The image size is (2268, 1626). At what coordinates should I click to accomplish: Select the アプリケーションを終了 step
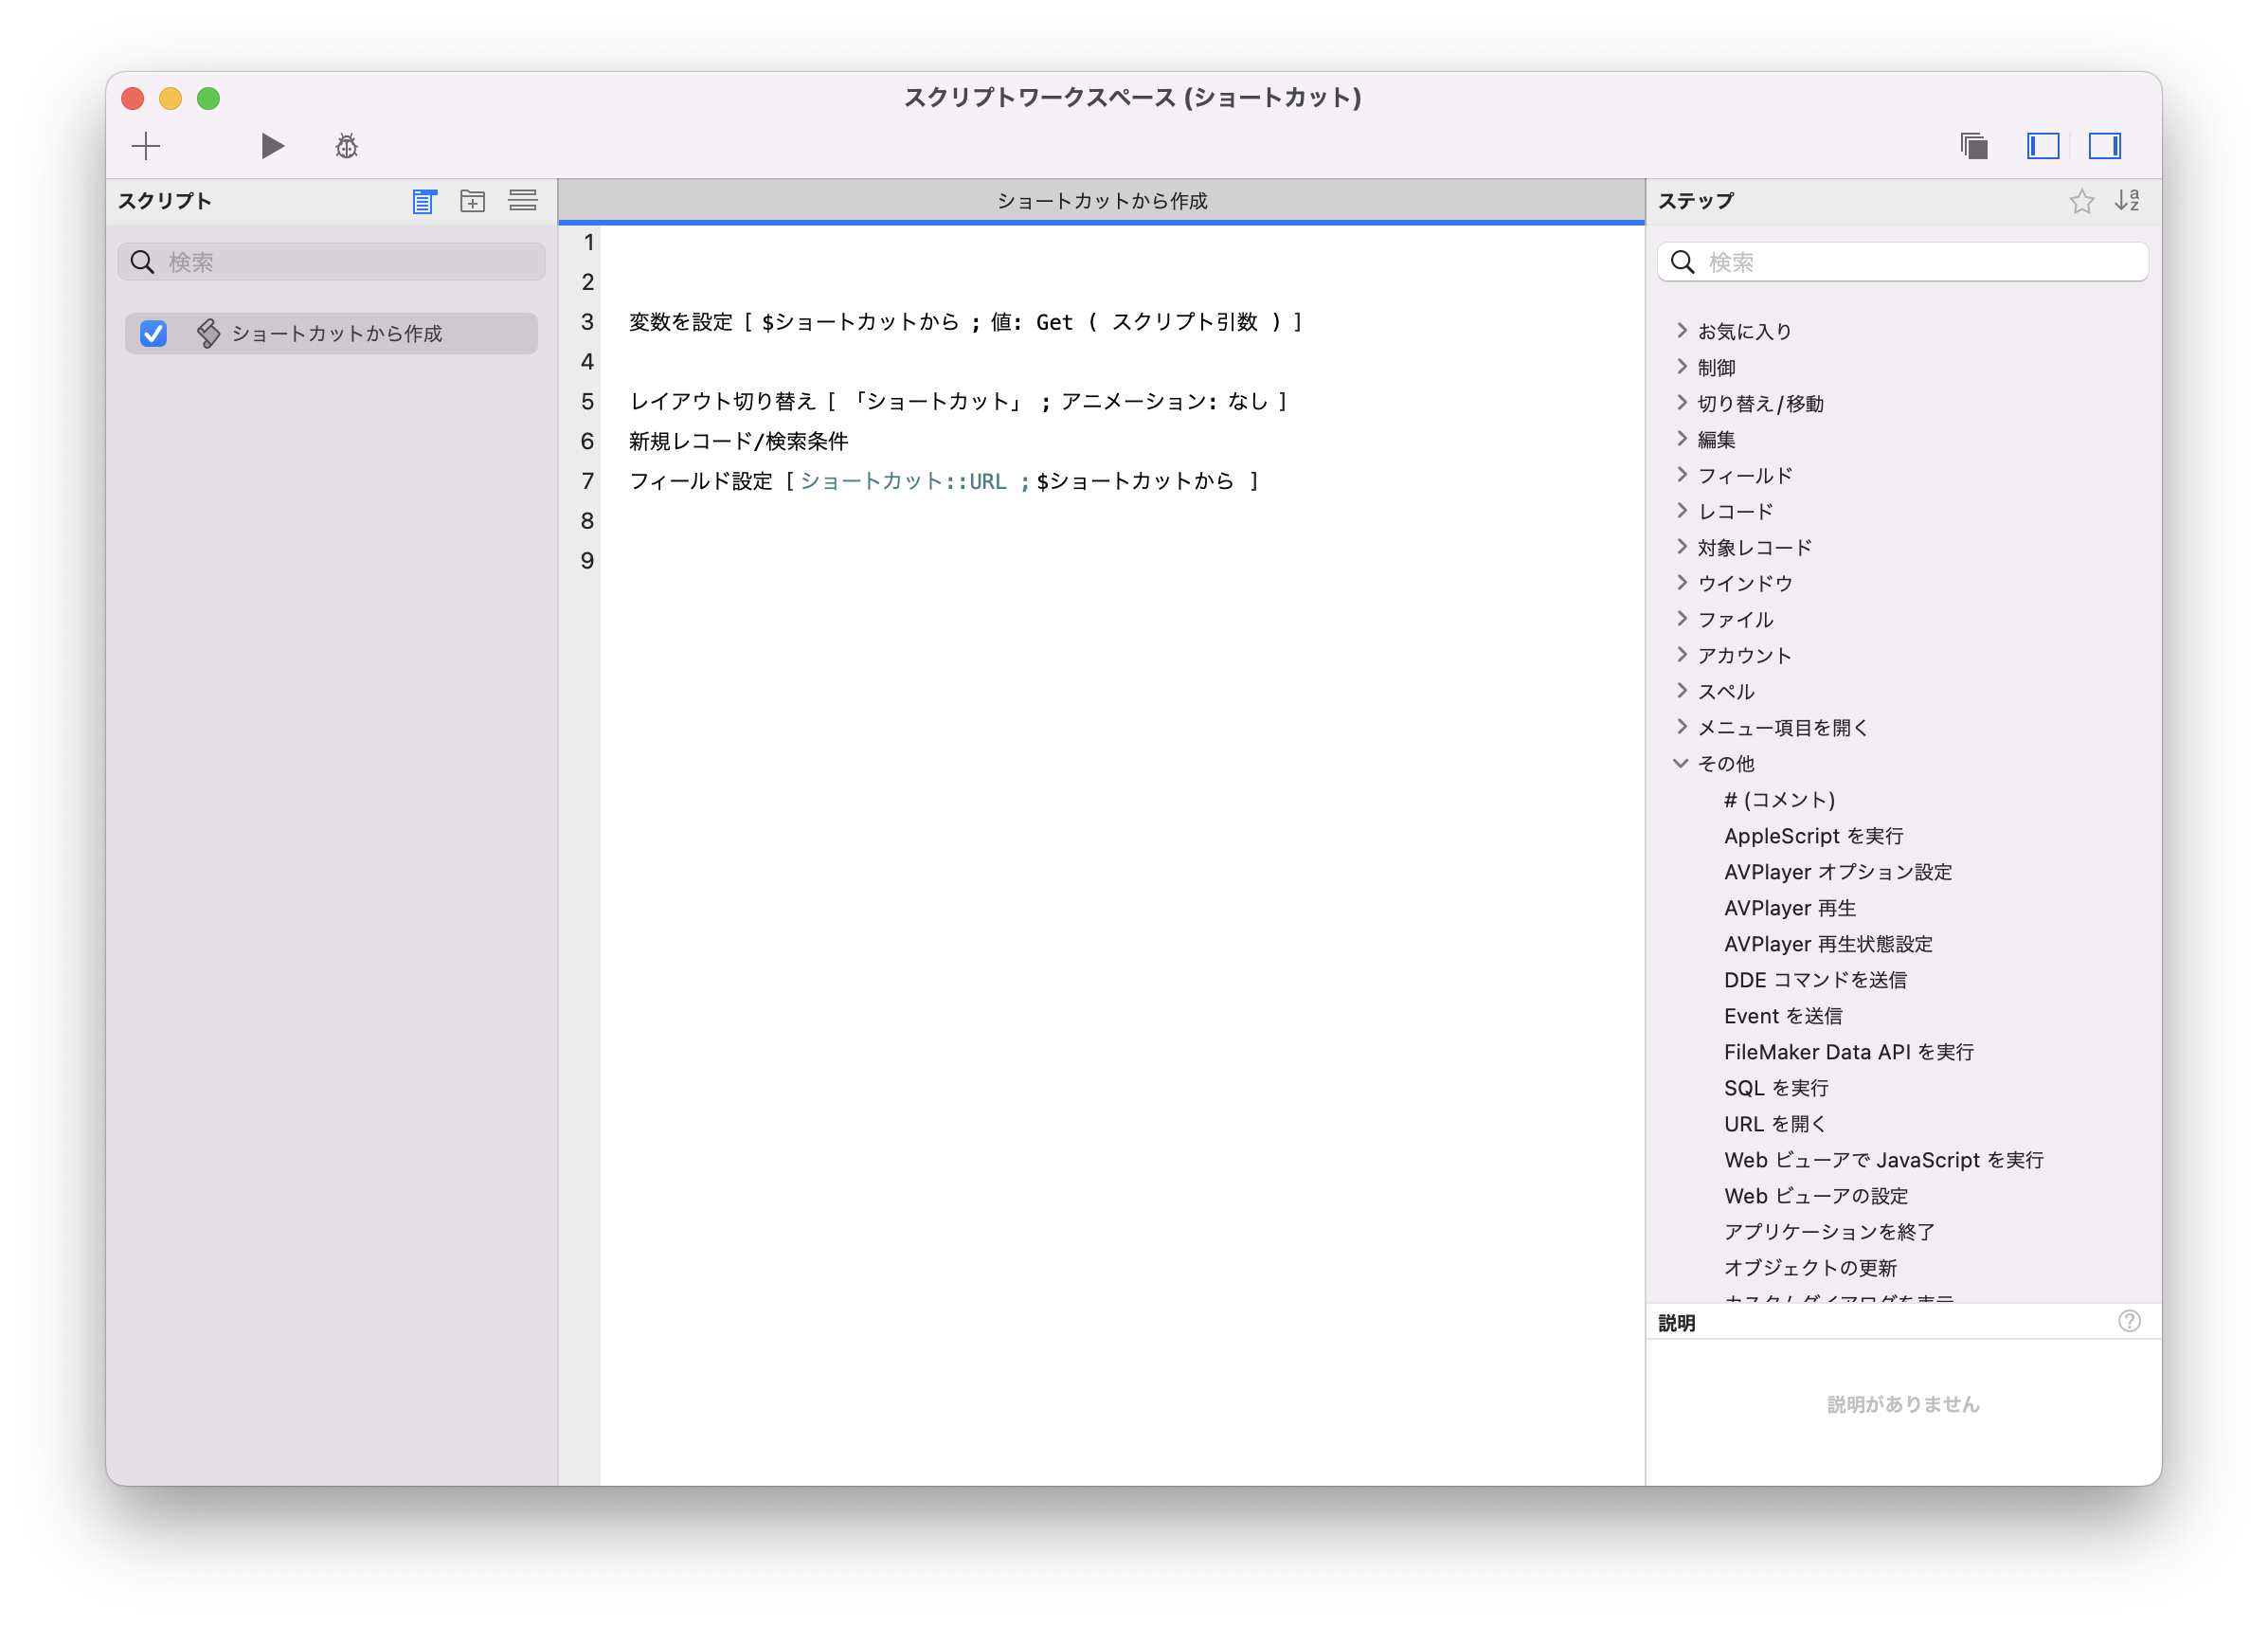[1829, 1231]
